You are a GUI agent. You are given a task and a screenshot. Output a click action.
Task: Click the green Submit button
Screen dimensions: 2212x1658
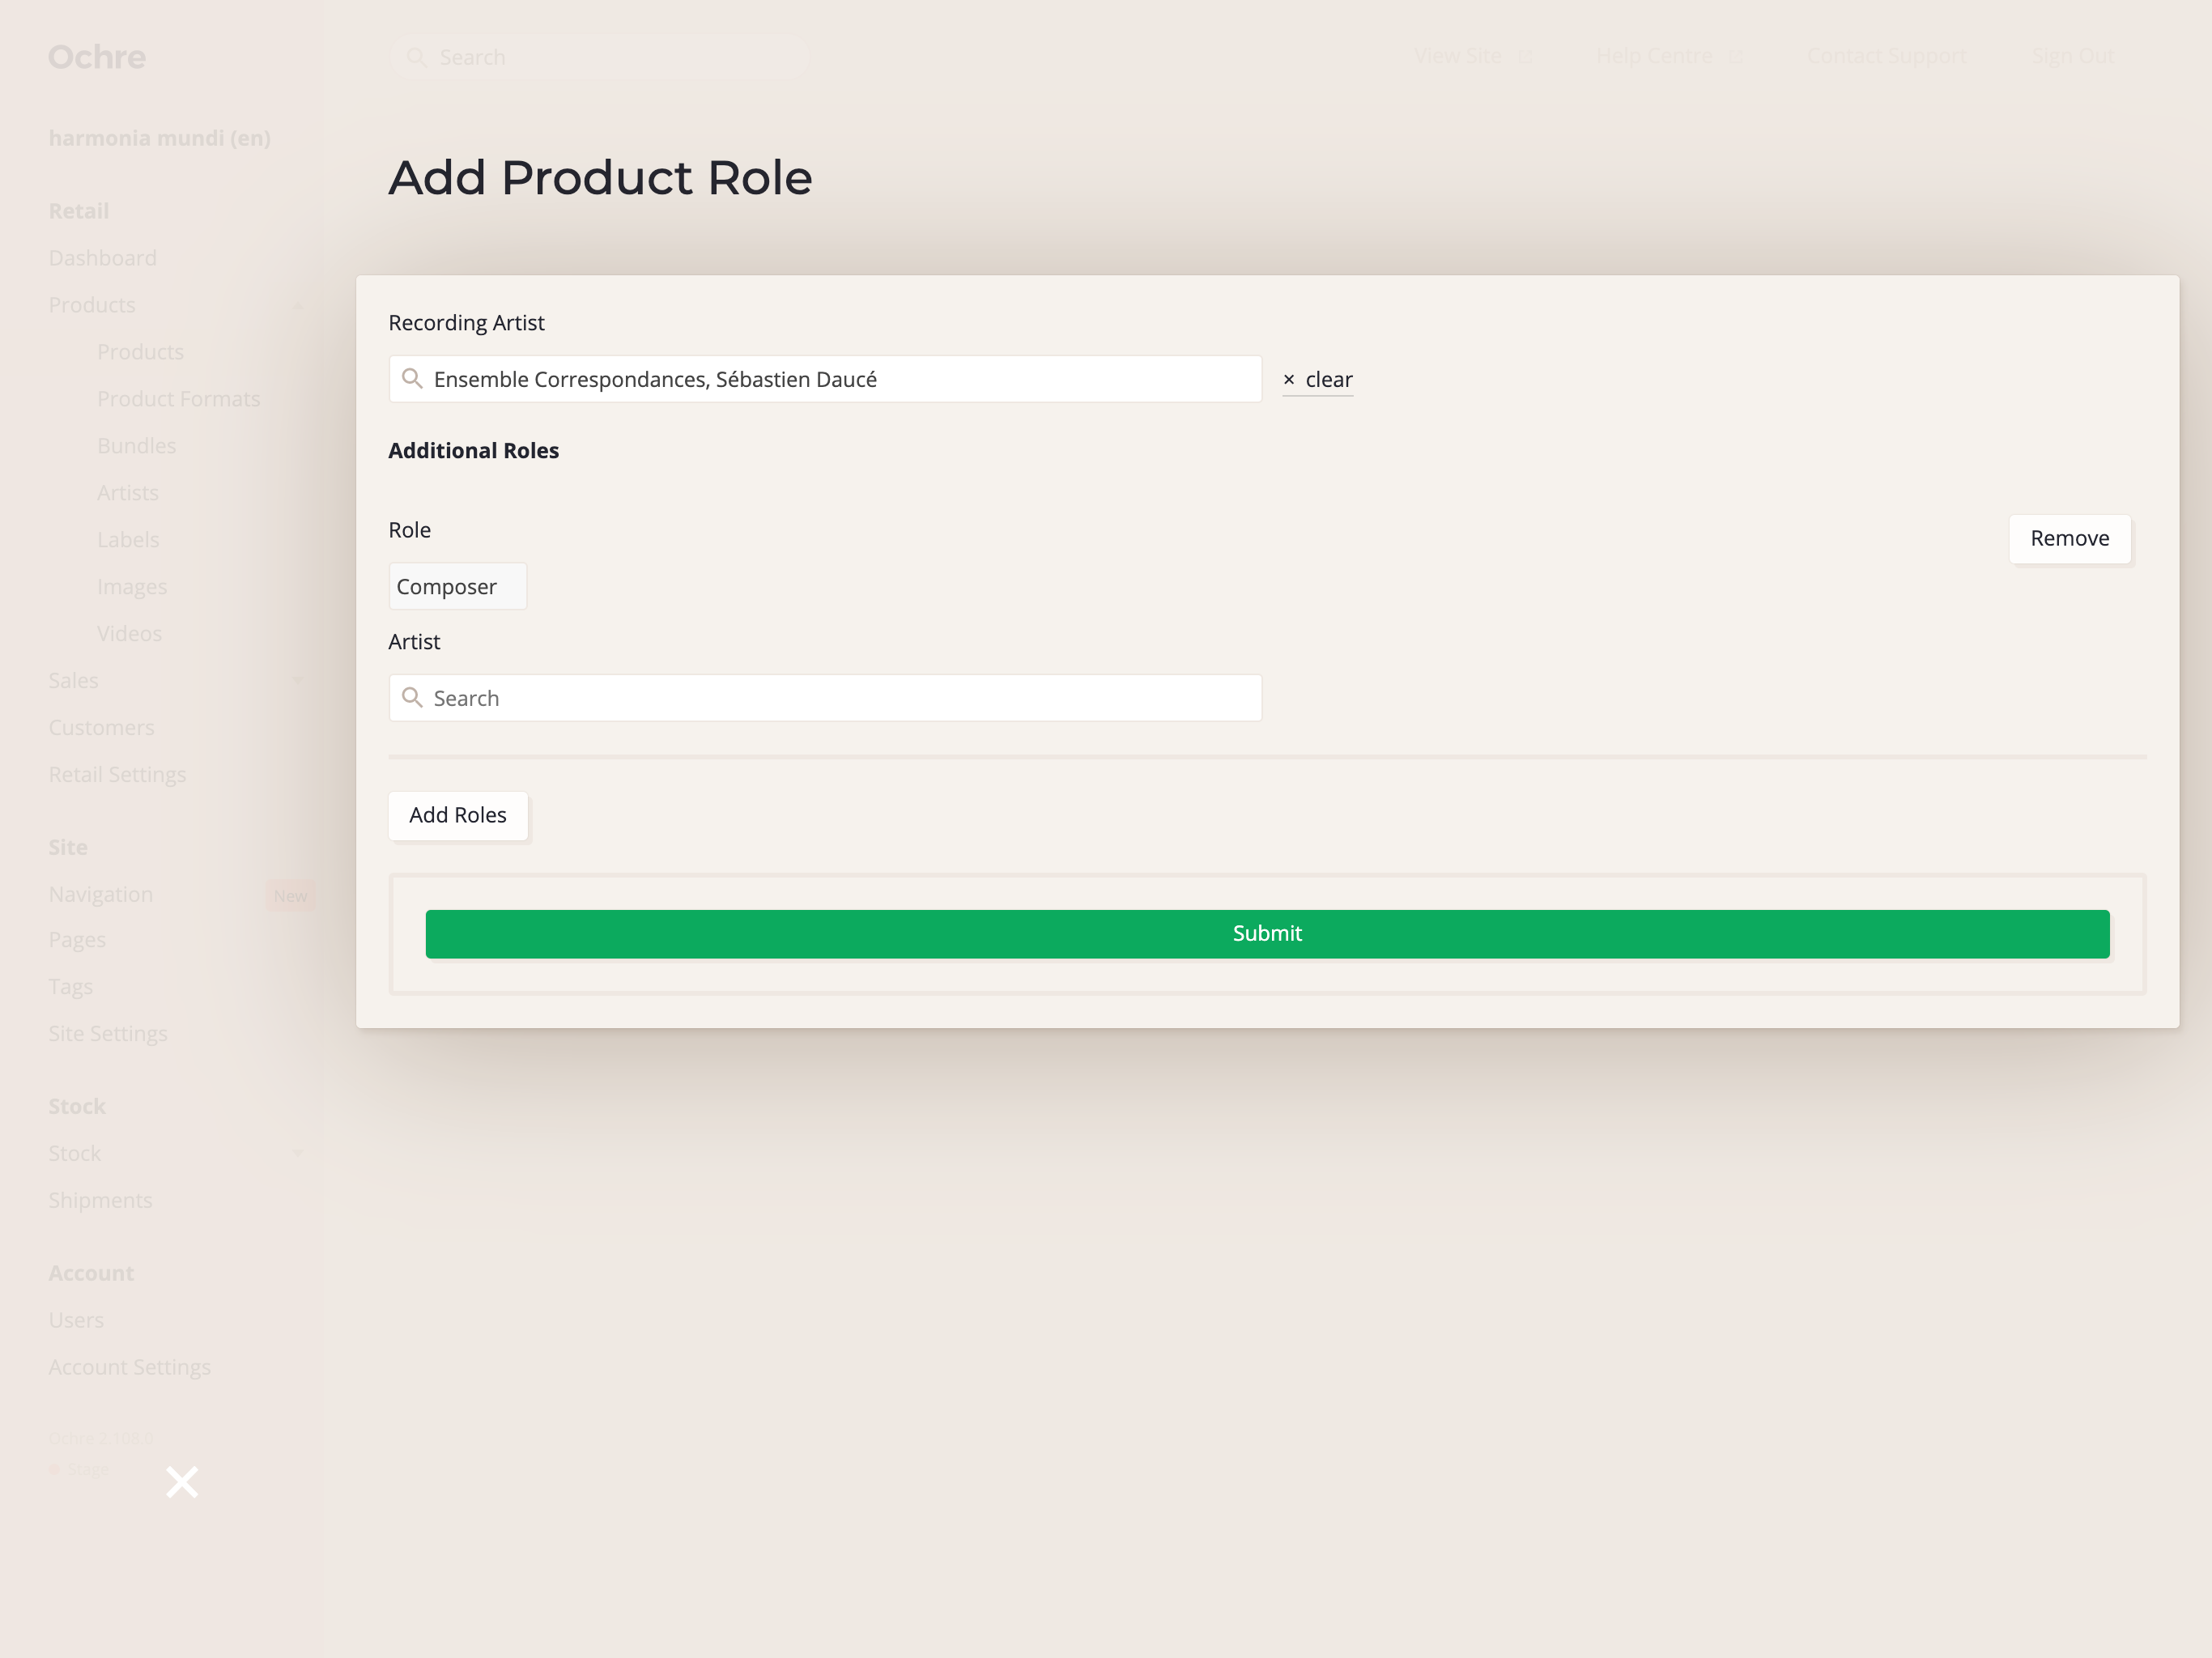[1266, 934]
